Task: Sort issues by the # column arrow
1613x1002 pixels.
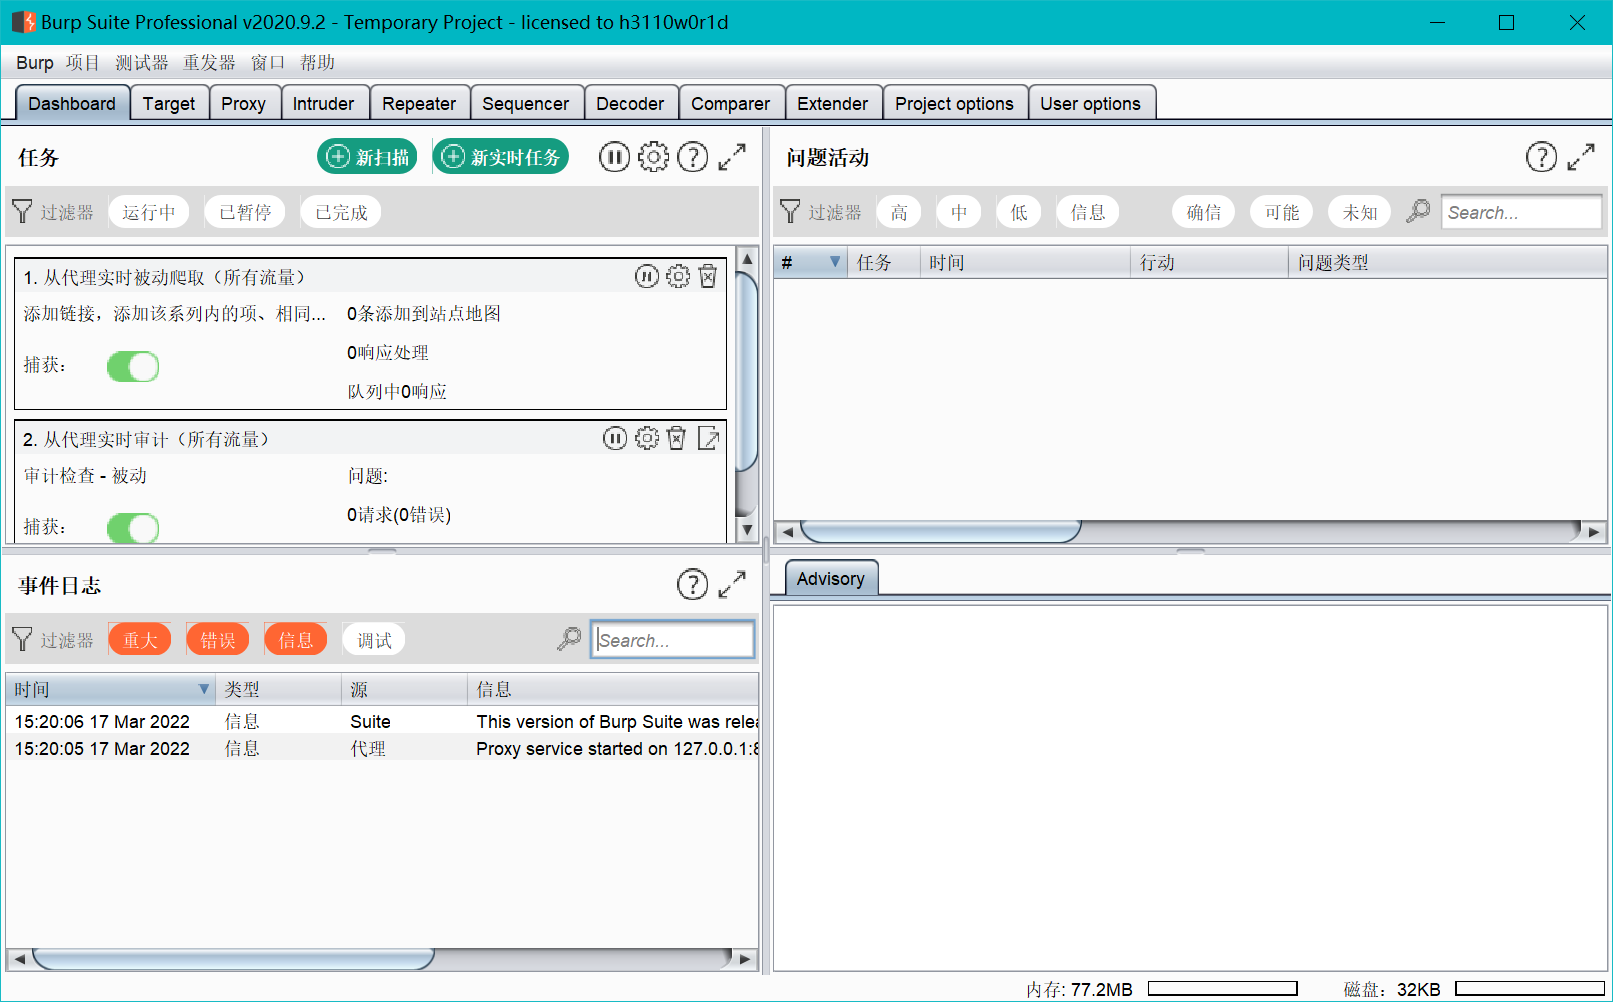Action: coord(837,261)
